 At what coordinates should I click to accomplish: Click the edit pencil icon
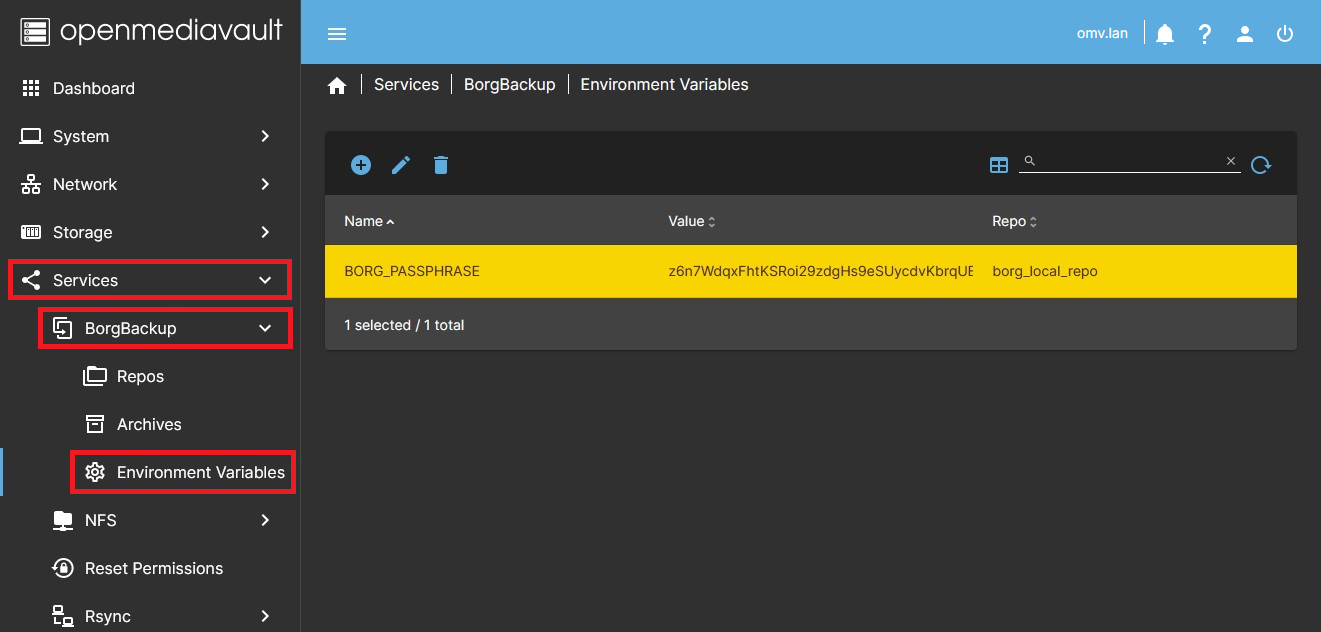401,165
